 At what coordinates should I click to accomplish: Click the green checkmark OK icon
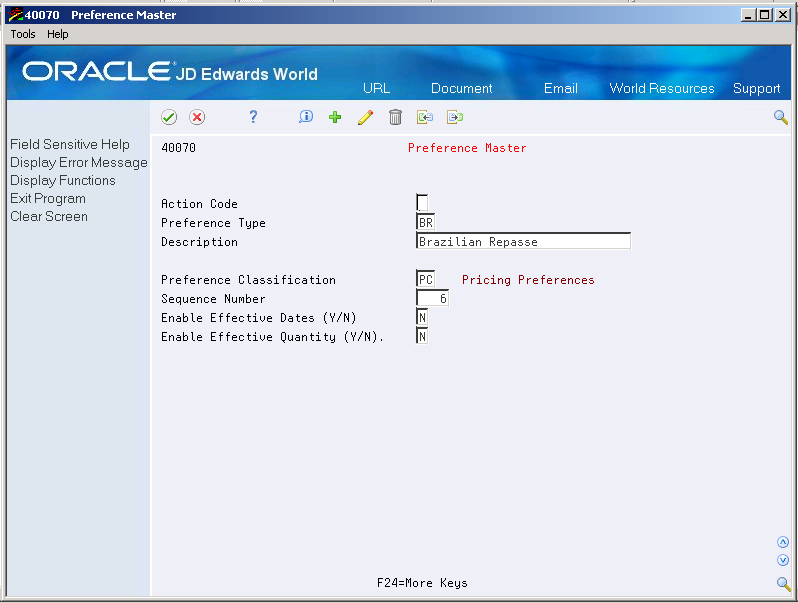coord(169,118)
